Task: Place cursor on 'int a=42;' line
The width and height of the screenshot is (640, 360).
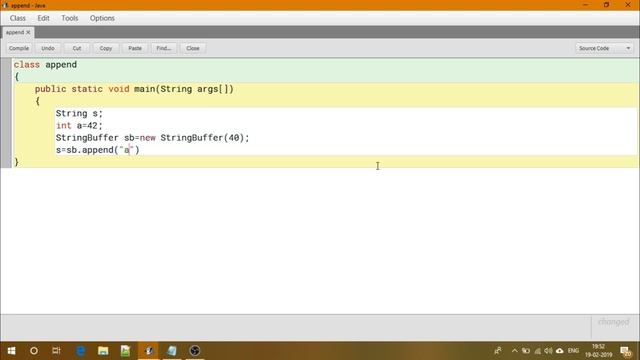Action: tap(79, 126)
